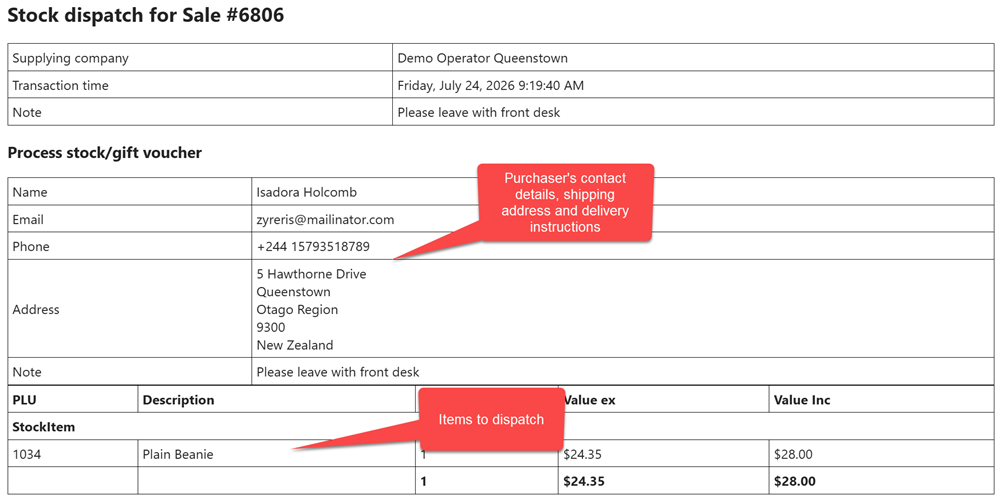
Task: Click the phone number +244 15793518789
Action: tap(313, 247)
